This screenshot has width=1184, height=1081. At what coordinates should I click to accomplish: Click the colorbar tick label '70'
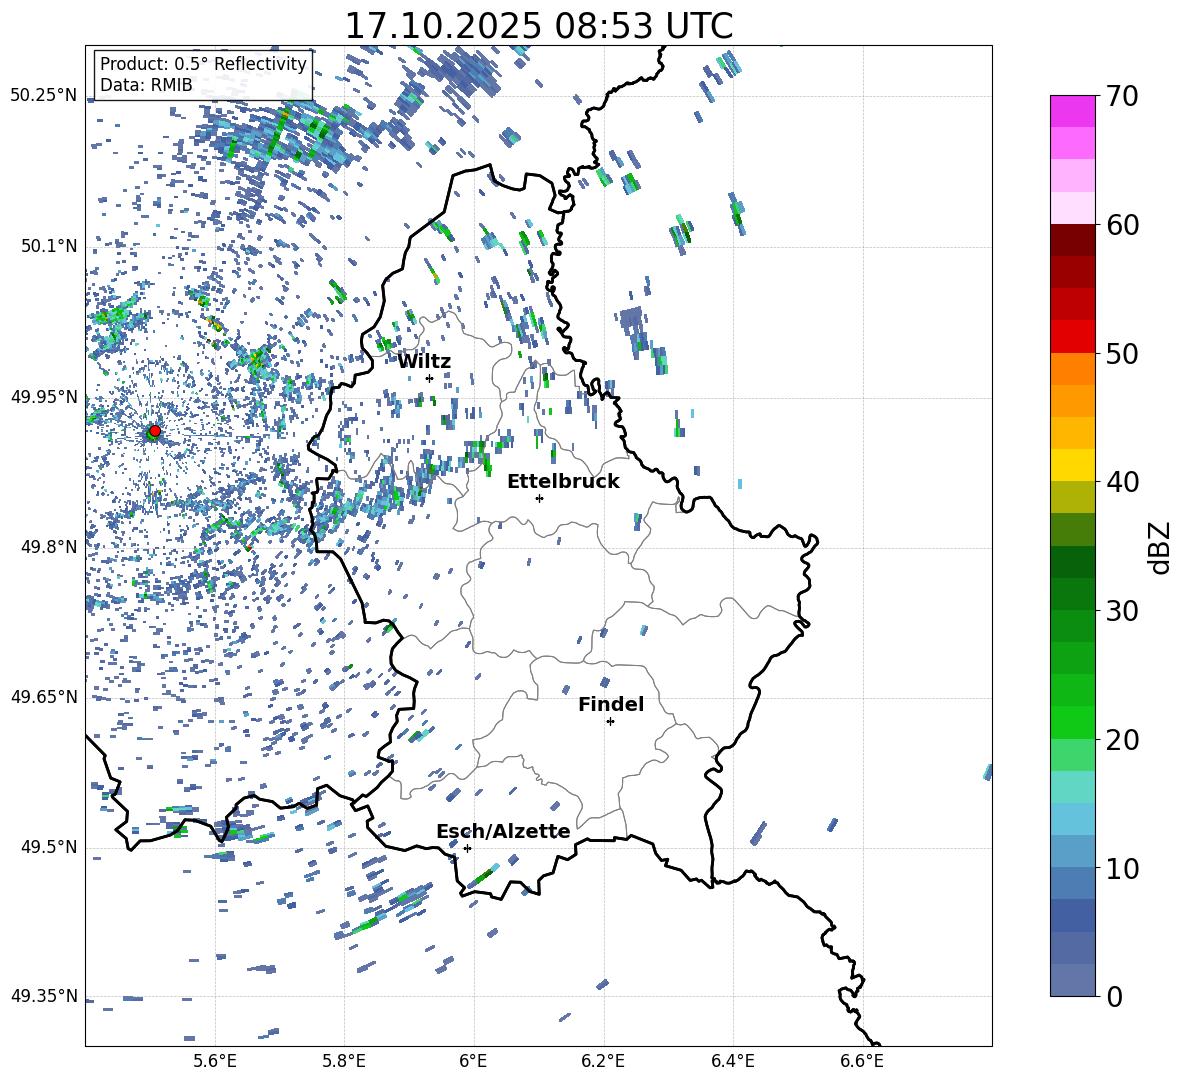pos(1122,97)
